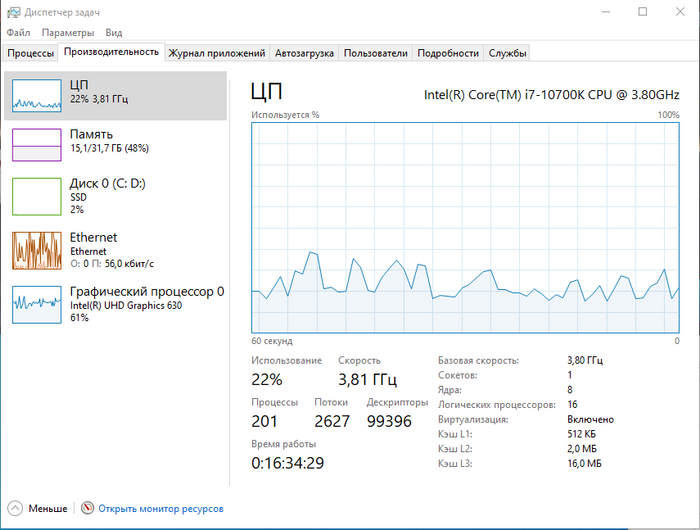Click the main CPU usage graph

[465, 228]
